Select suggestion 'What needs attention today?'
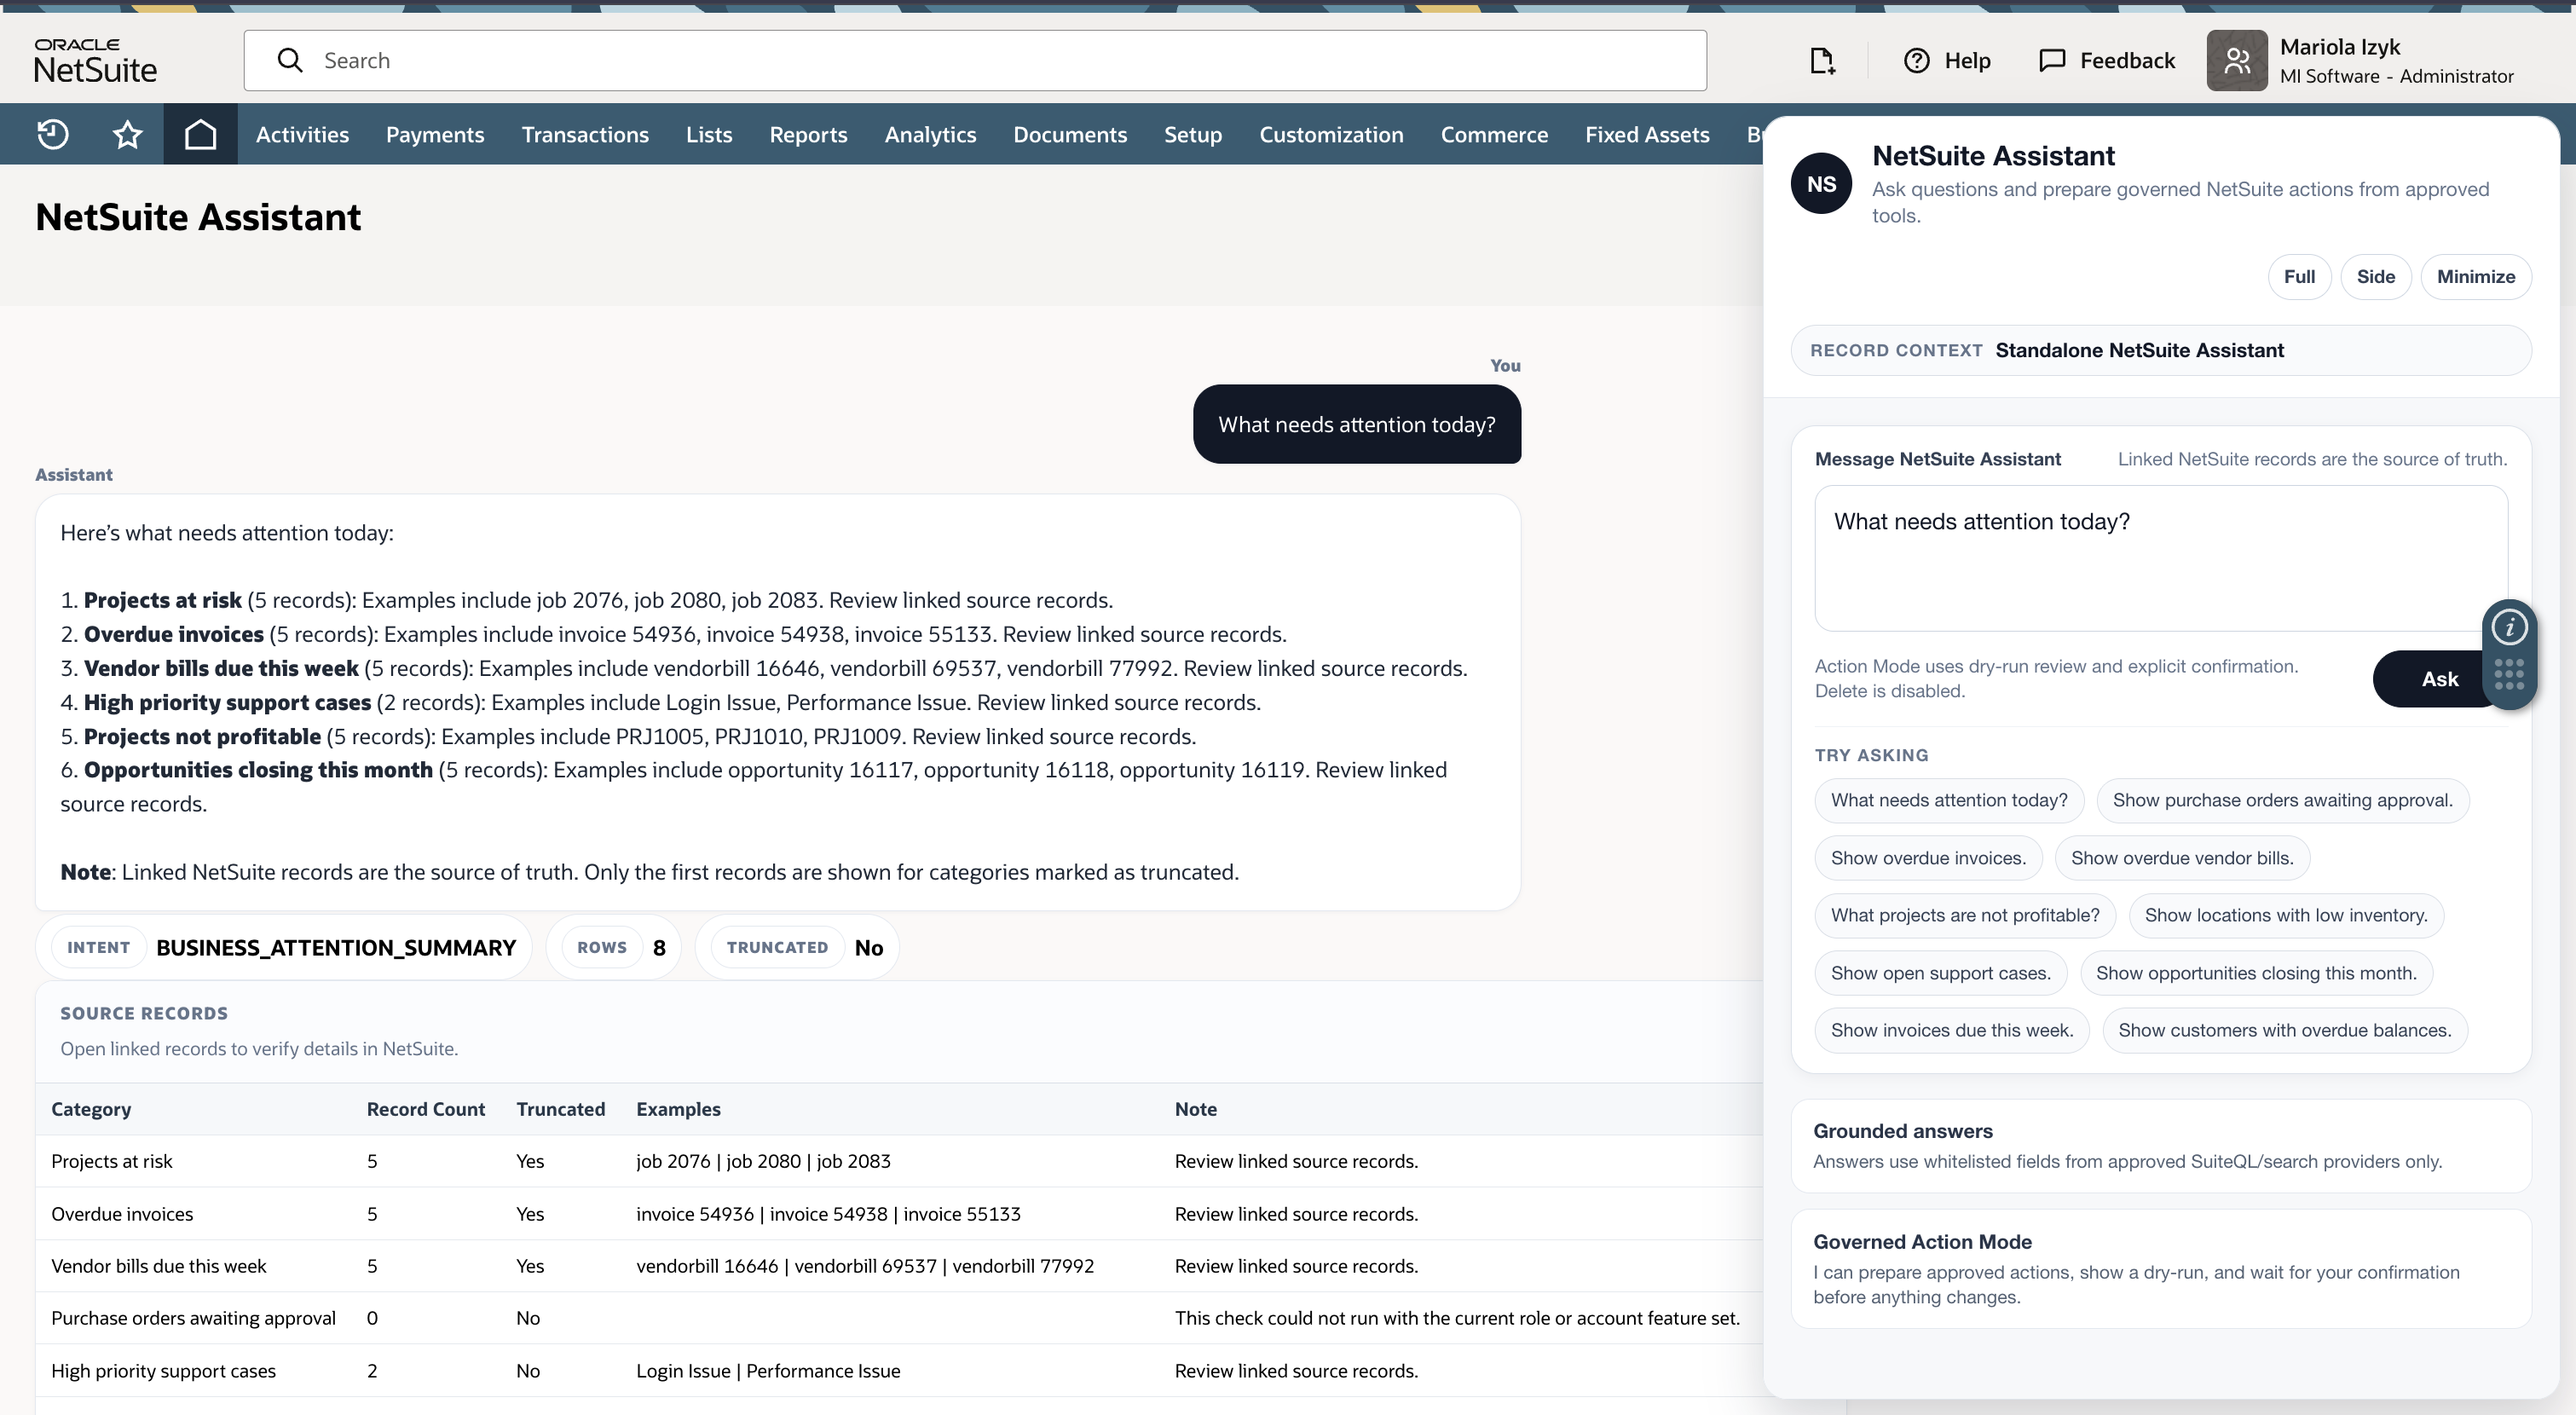 coord(1949,800)
